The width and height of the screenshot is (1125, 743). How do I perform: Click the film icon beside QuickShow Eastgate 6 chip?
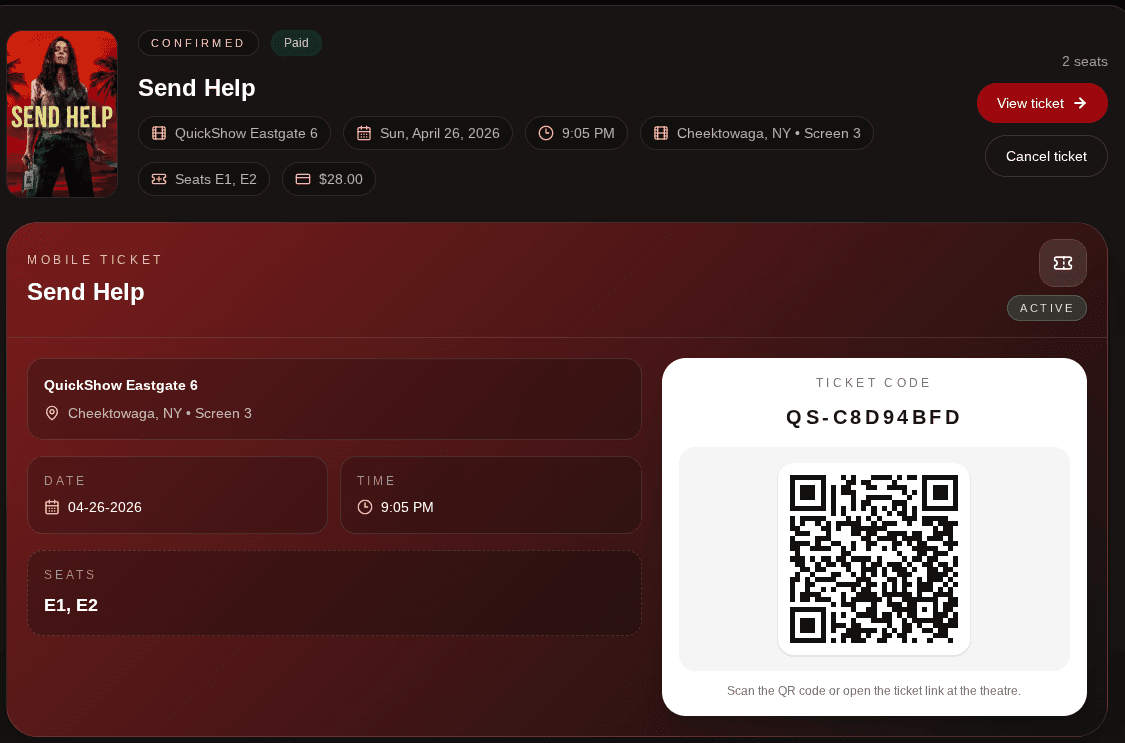tap(159, 133)
